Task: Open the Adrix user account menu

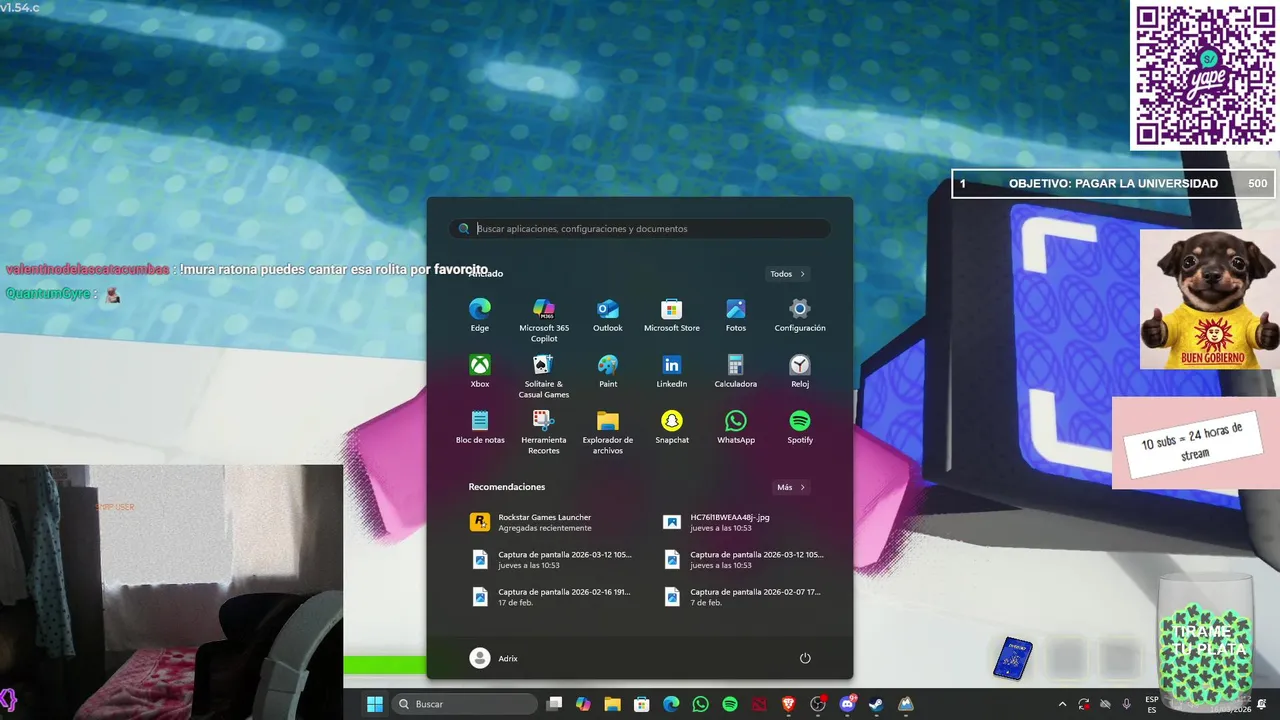Action: click(494, 658)
